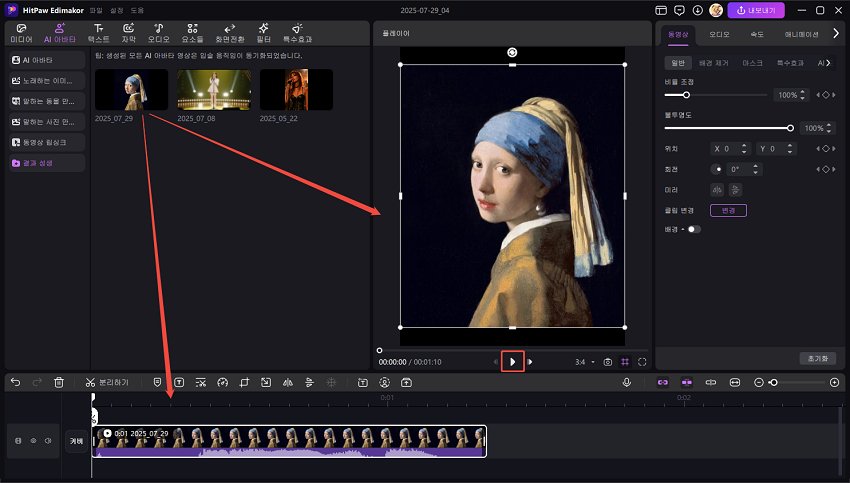This screenshot has width=850, height=483.
Task: Toggle the 배경 background switch
Action: (694, 229)
